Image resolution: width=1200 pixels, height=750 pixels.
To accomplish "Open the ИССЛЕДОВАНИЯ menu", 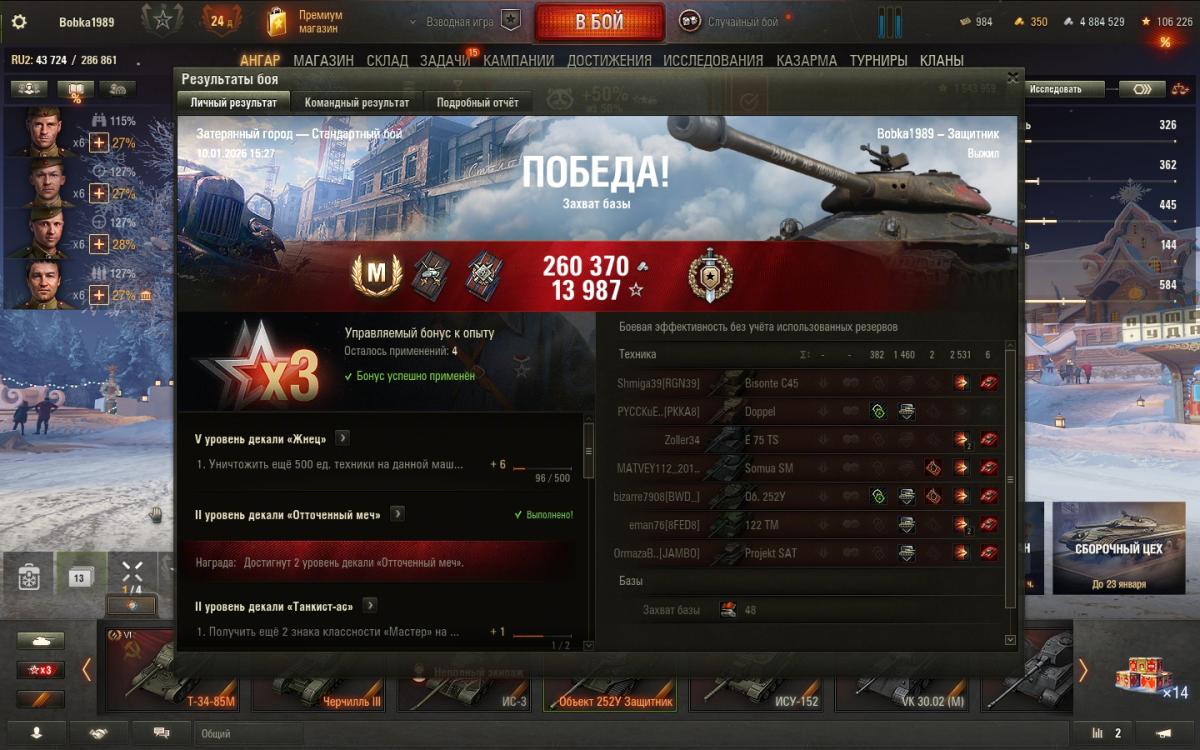I will pos(713,61).
